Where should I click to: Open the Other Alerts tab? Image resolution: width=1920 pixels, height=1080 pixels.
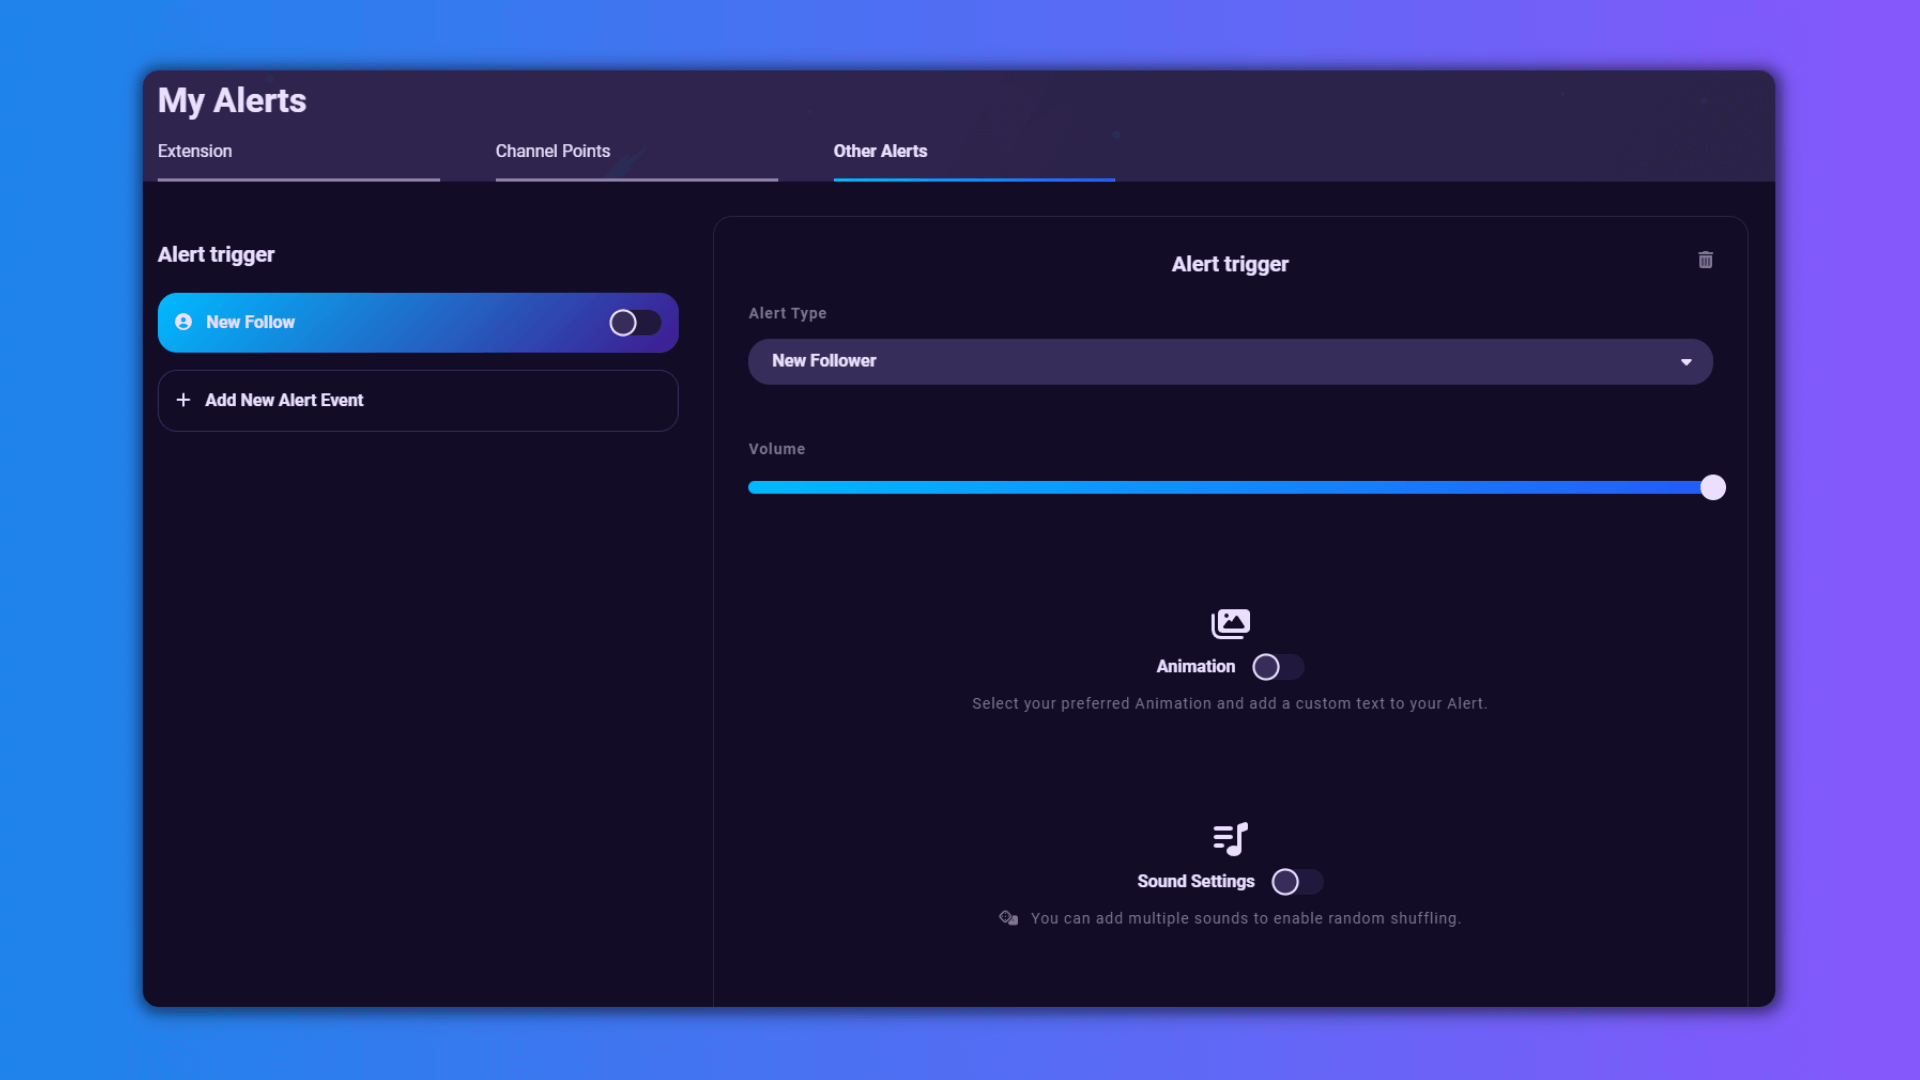click(880, 150)
